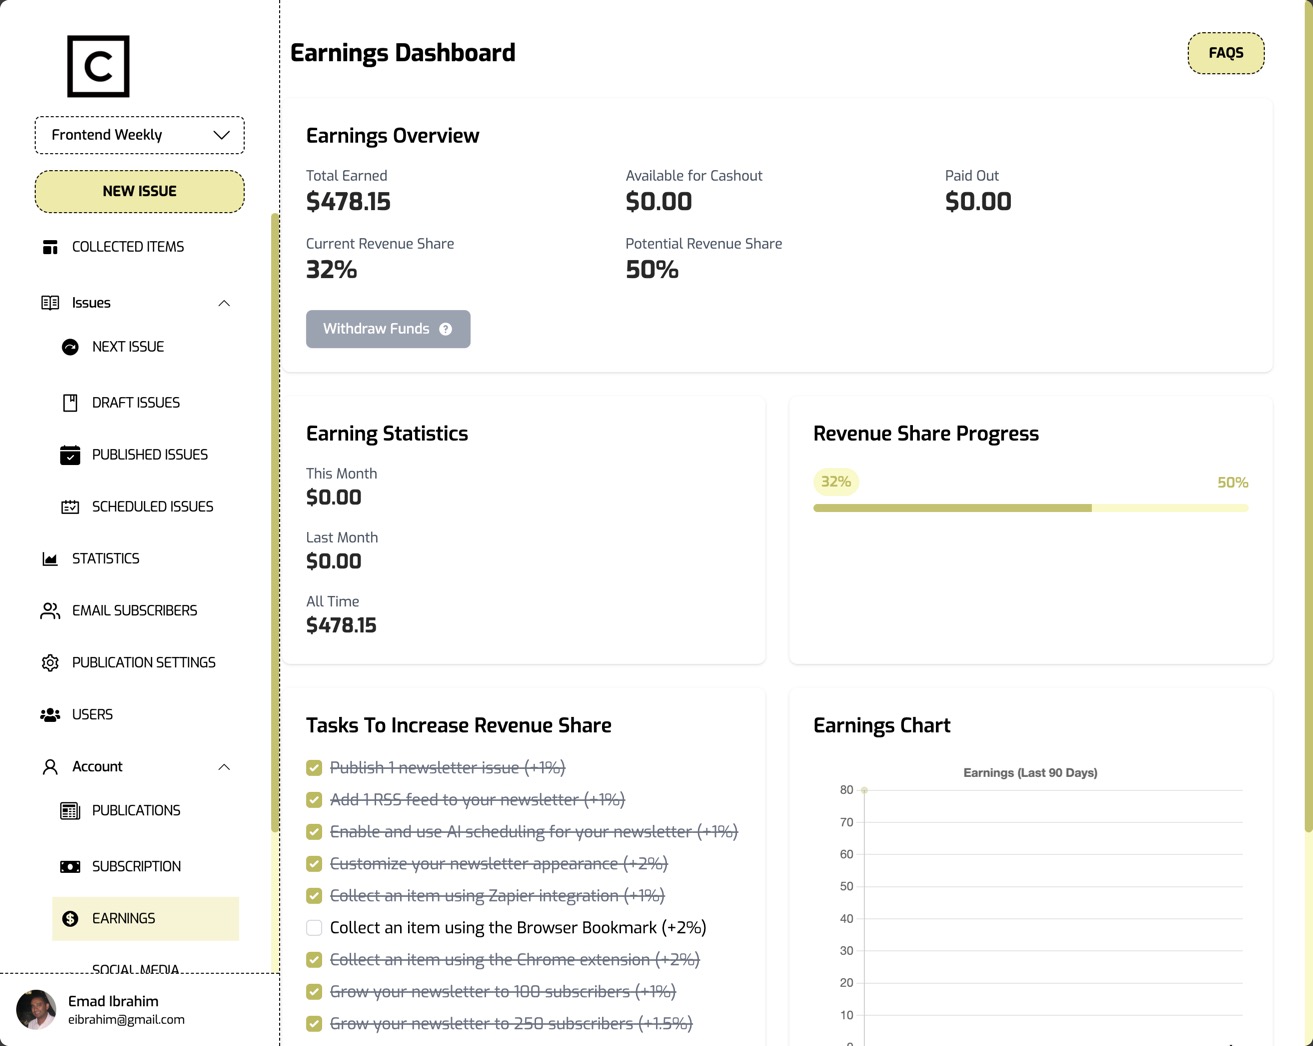Select the Statistics chart icon
1313x1046 pixels.
coord(50,558)
